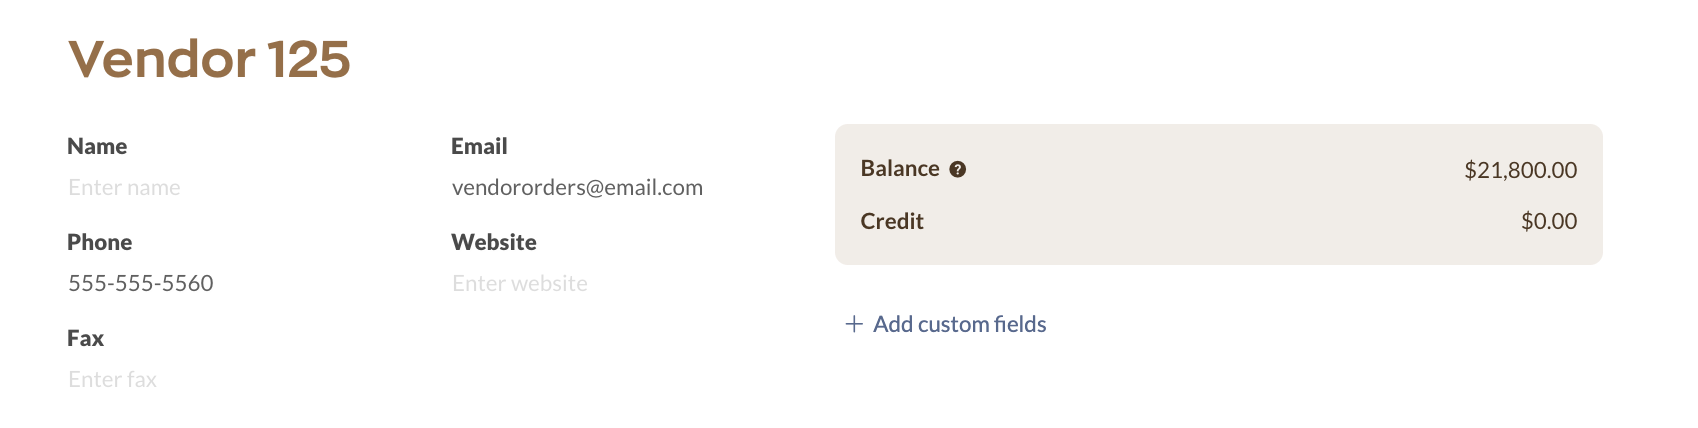The height and width of the screenshot is (428, 1698).
Task: Click the $21,800.00 balance amount
Action: [x=1520, y=170]
